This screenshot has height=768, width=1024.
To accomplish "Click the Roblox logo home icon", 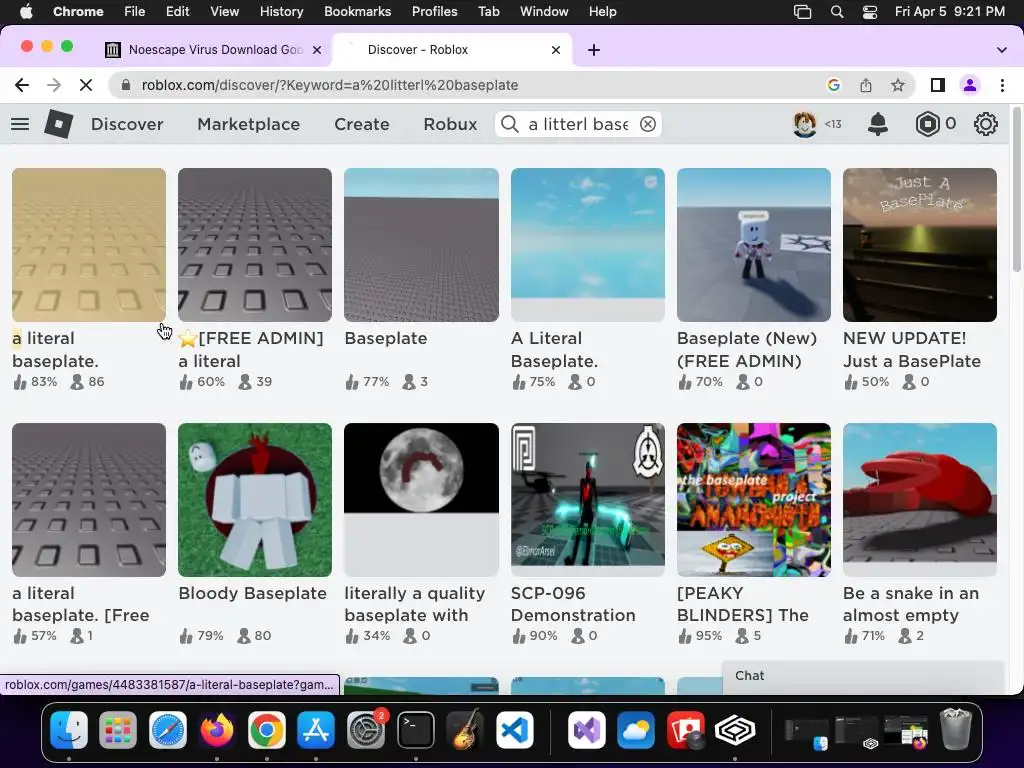I will point(58,124).
